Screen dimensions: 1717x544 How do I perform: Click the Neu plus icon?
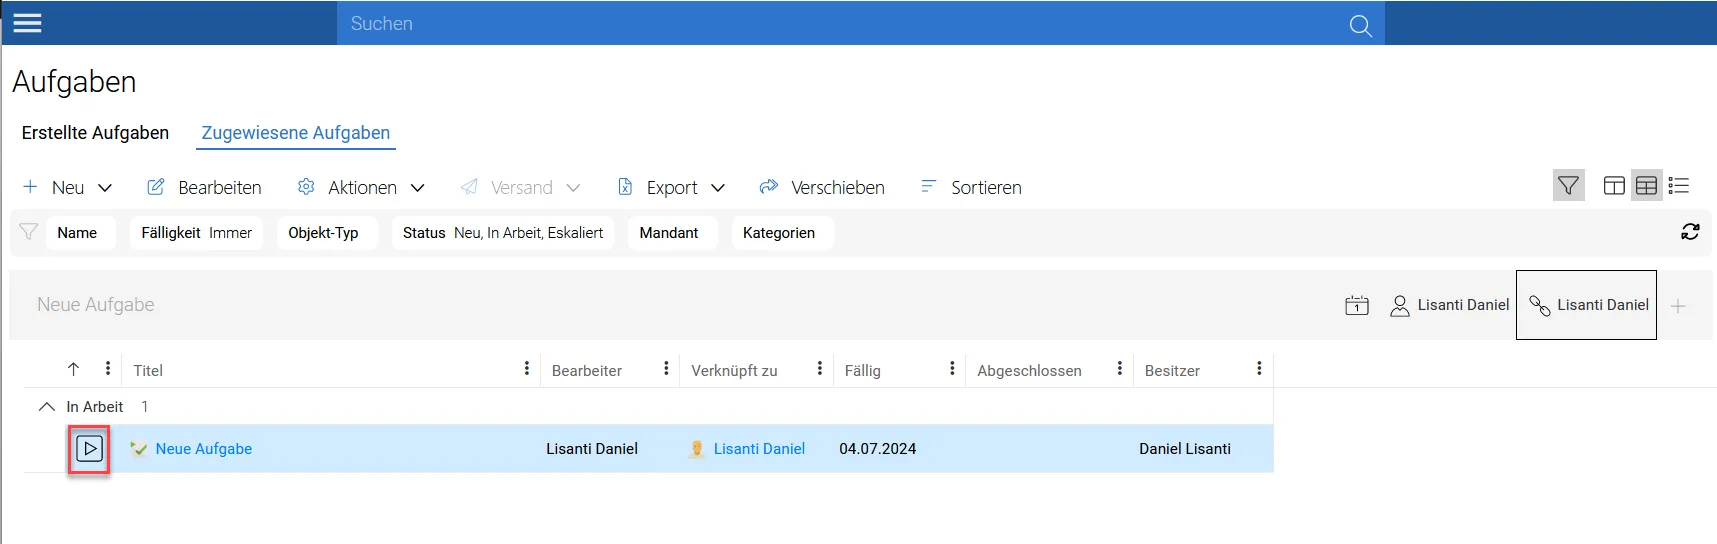pos(30,187)
